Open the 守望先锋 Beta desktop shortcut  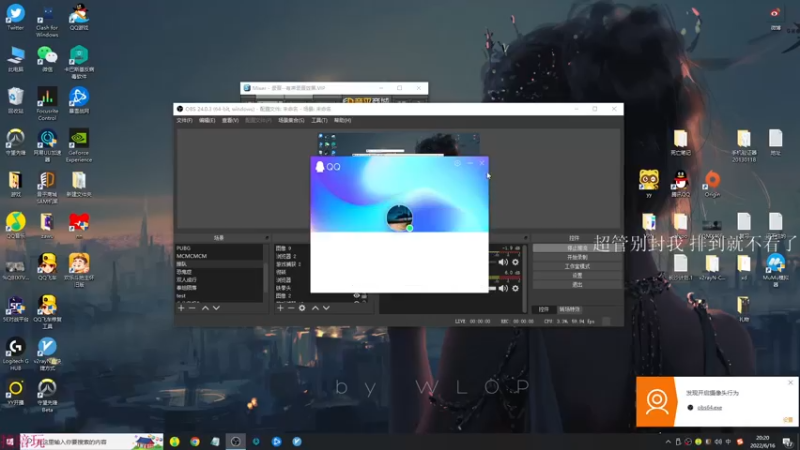(x=47, y=395)
